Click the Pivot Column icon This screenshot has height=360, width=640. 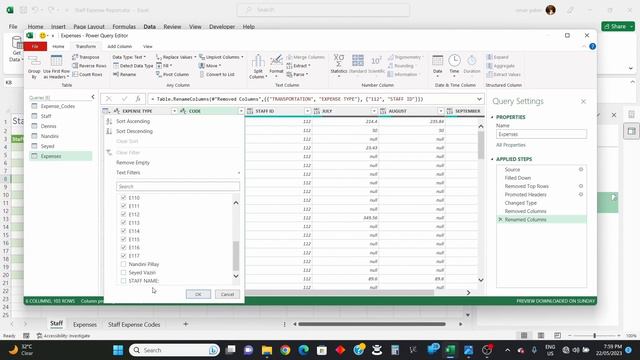(159, 74)
